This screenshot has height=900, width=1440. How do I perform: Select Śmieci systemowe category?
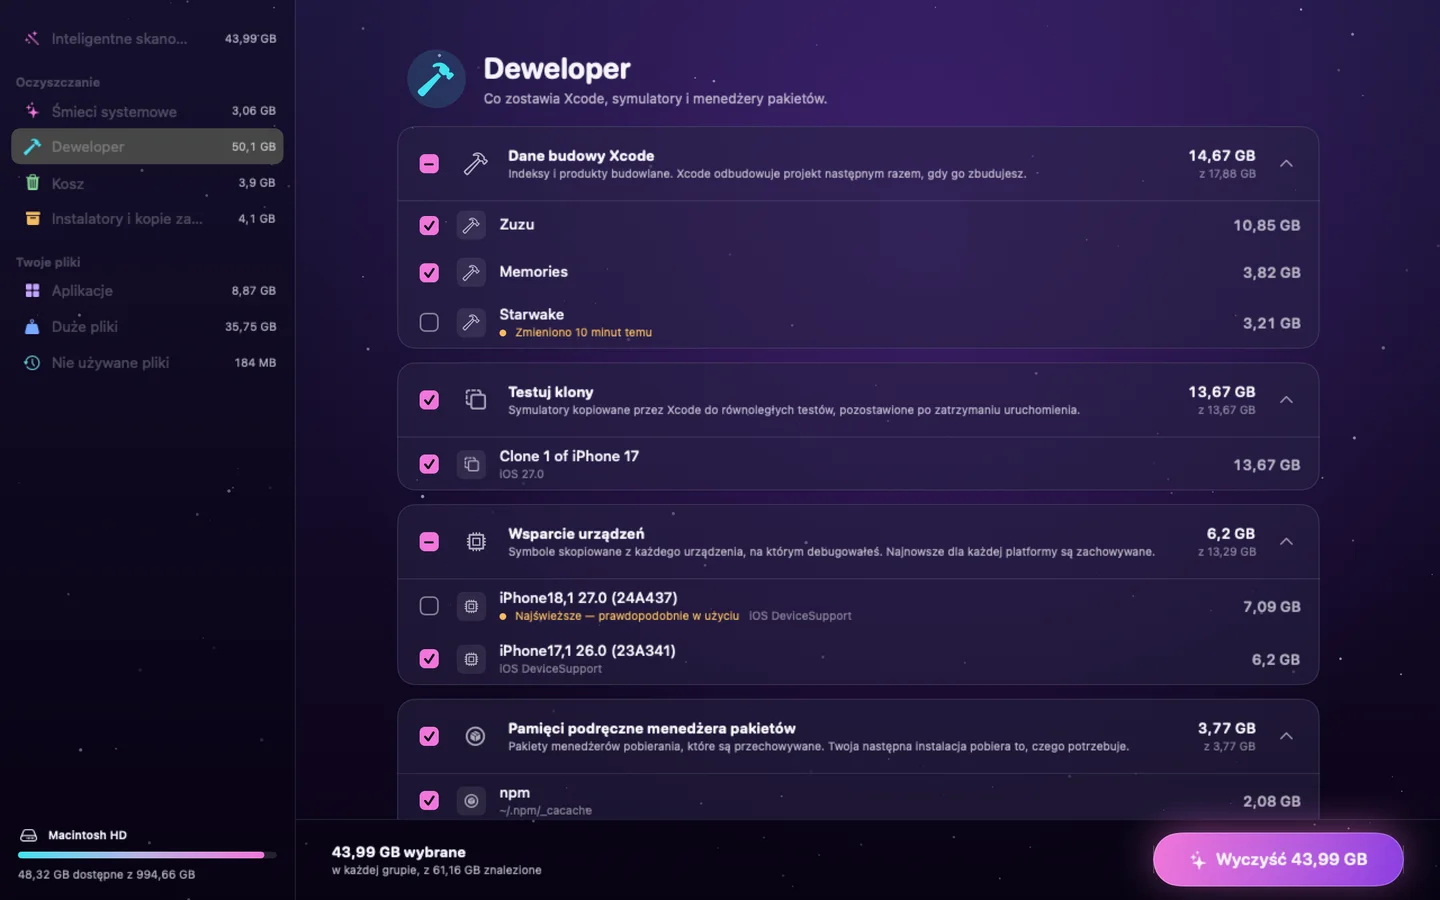click(x=147, y=111)
